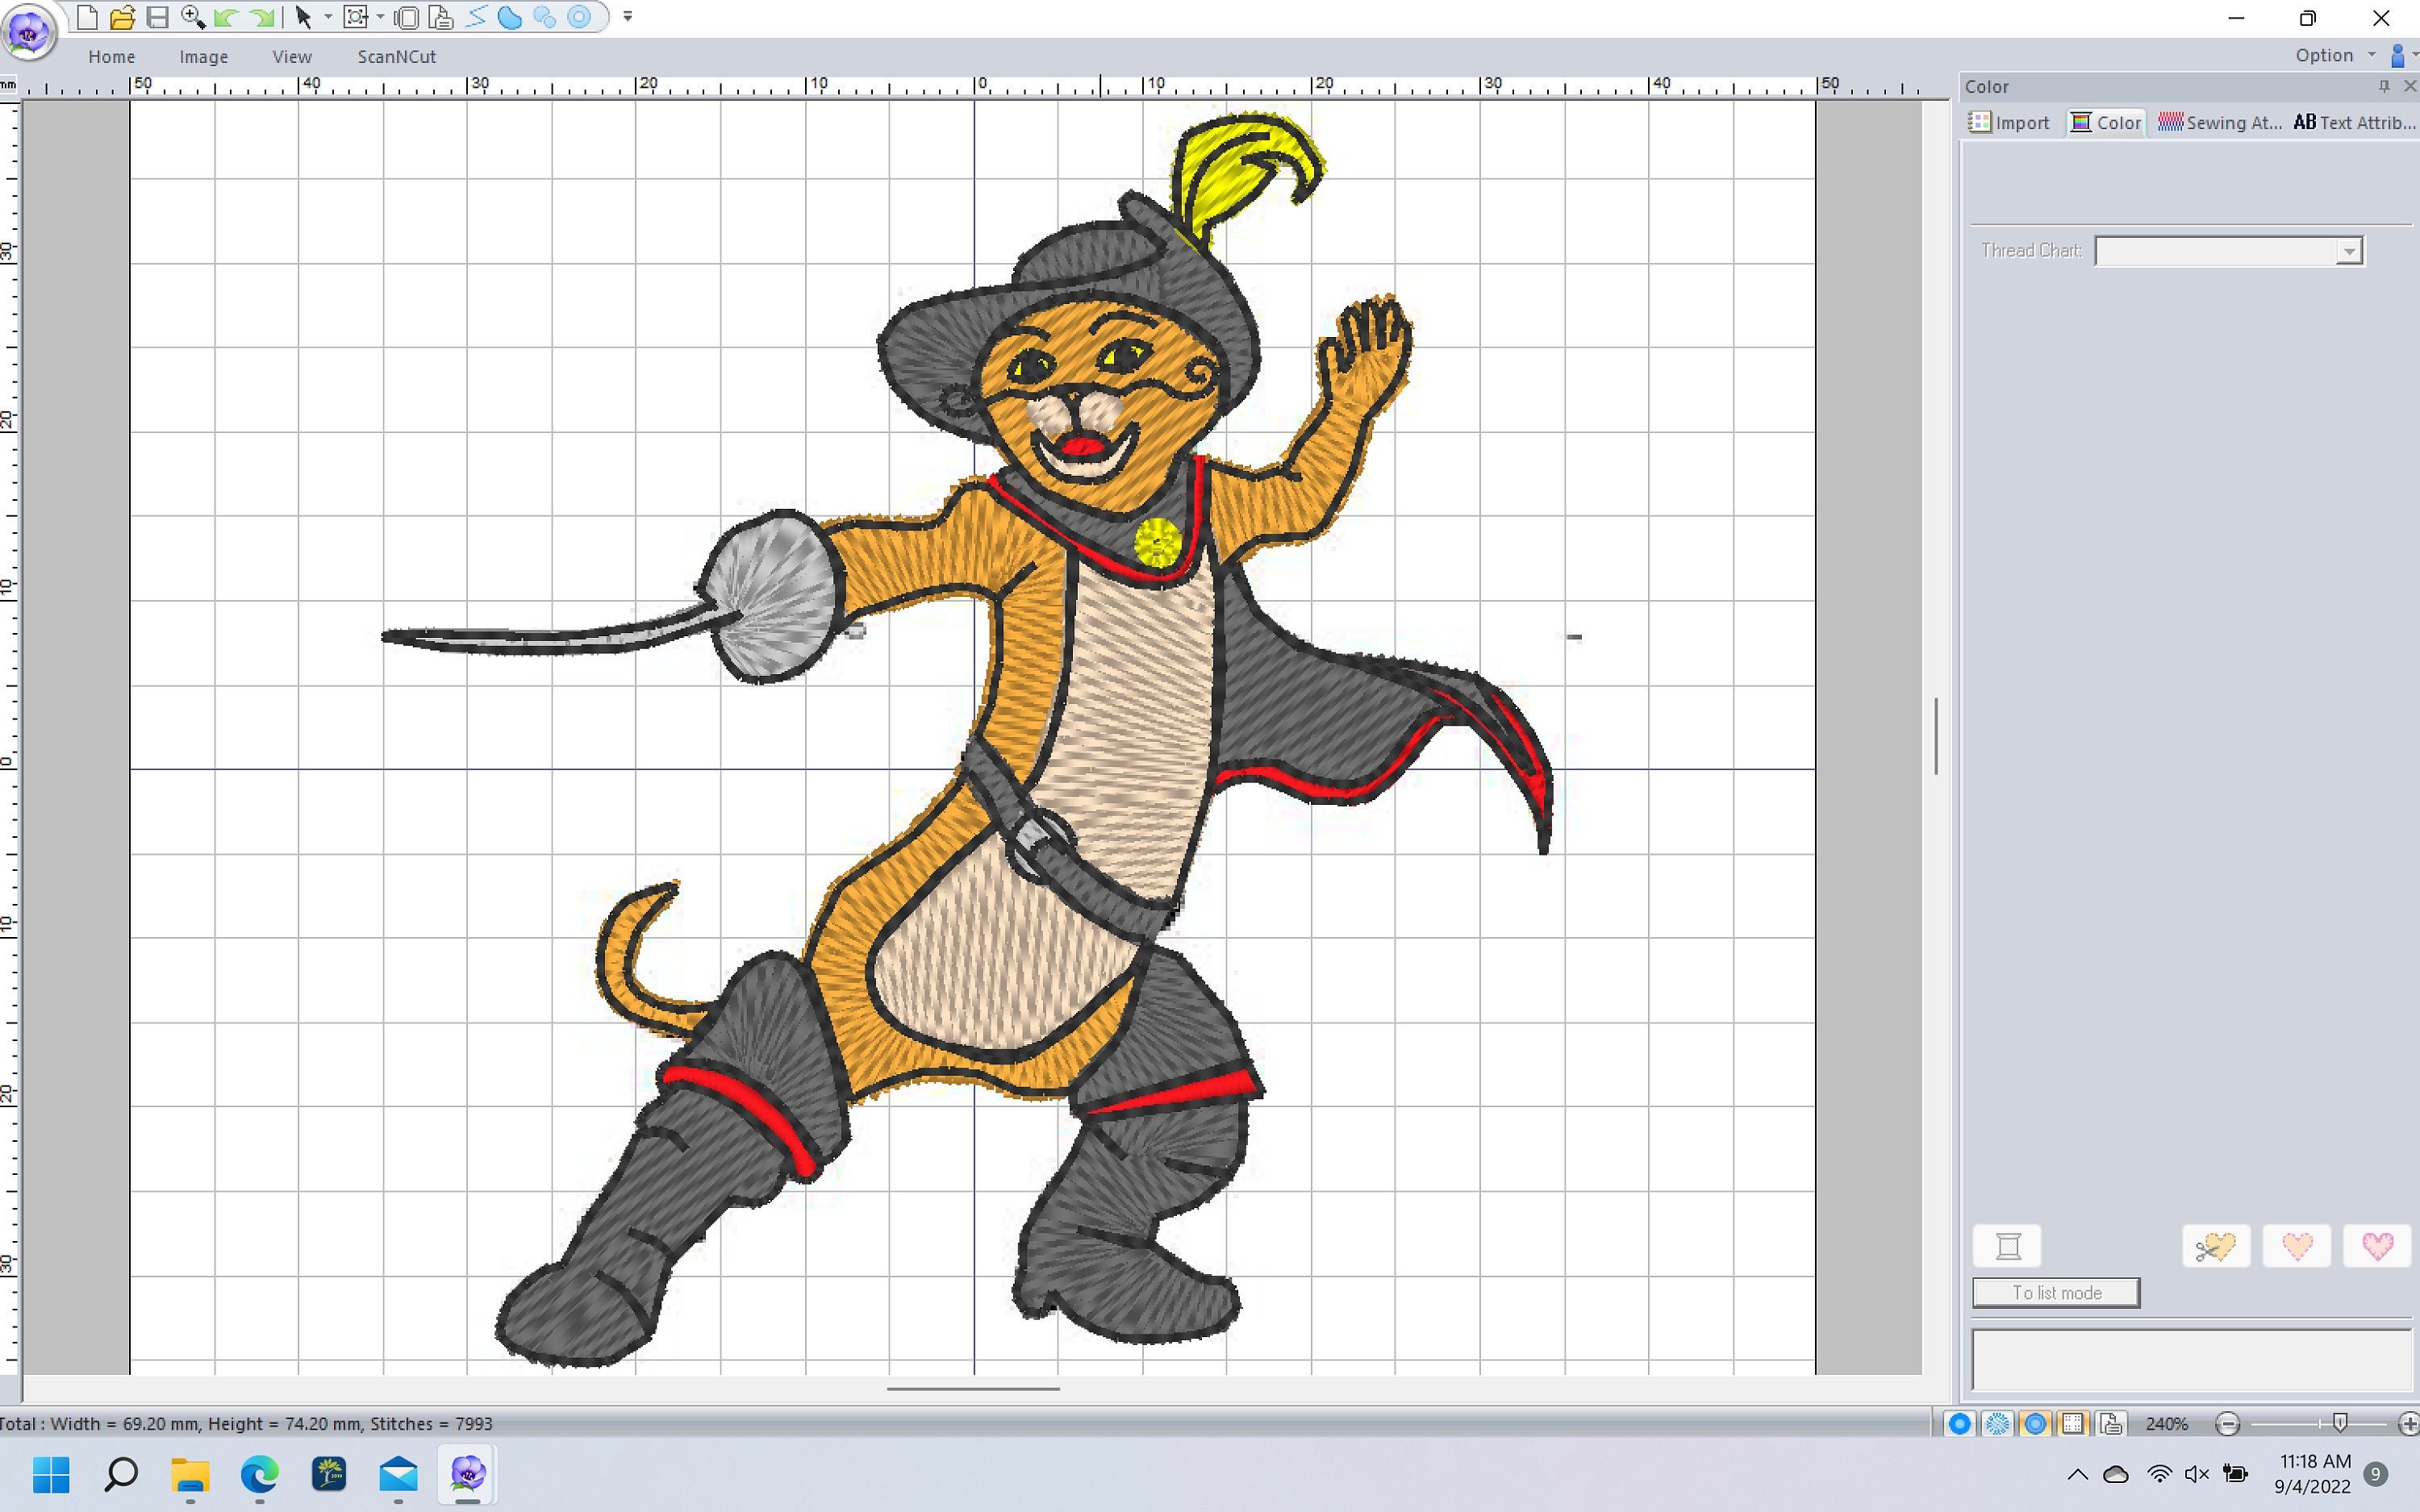Switch to the Import panel tab
This screenshot has height=1512, width=2420.
click(x=2009, y=123)
